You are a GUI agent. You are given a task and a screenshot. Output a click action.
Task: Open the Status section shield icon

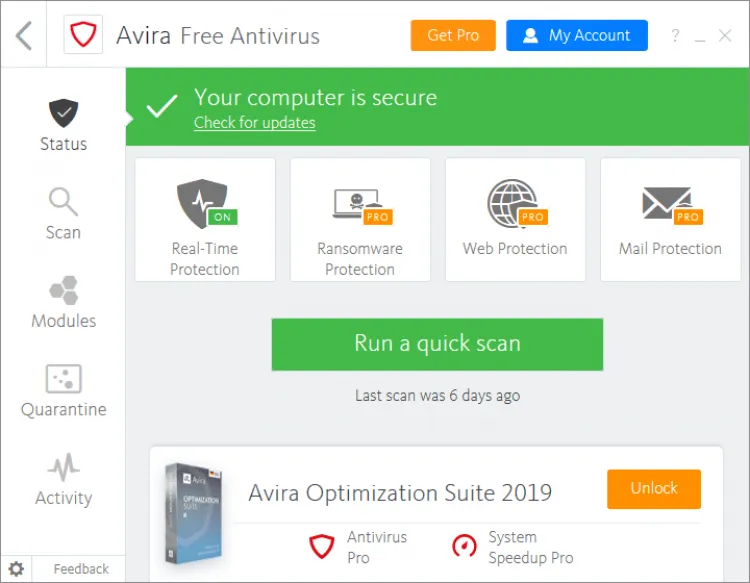coord(63,113)
